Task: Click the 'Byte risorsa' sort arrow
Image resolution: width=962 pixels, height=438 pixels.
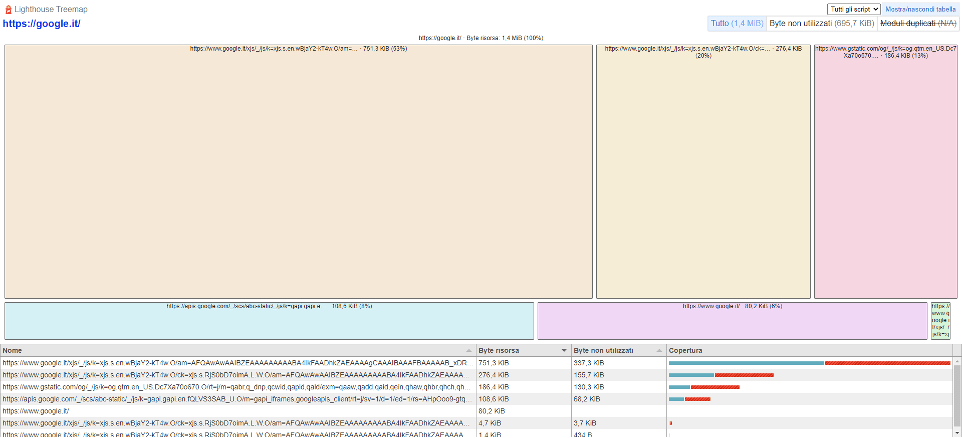Action: pyautogui.click(x=564, y=351)
